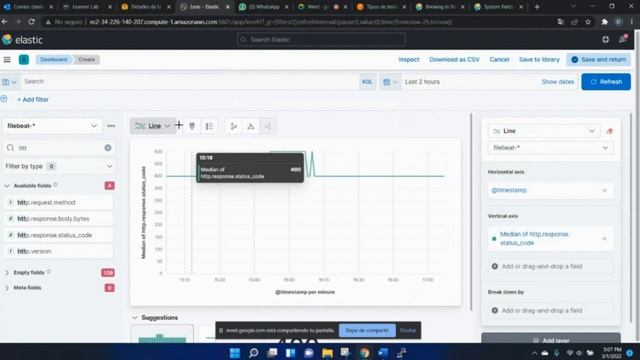Select the http.version field
640x360 pixels.
point(58,251)
